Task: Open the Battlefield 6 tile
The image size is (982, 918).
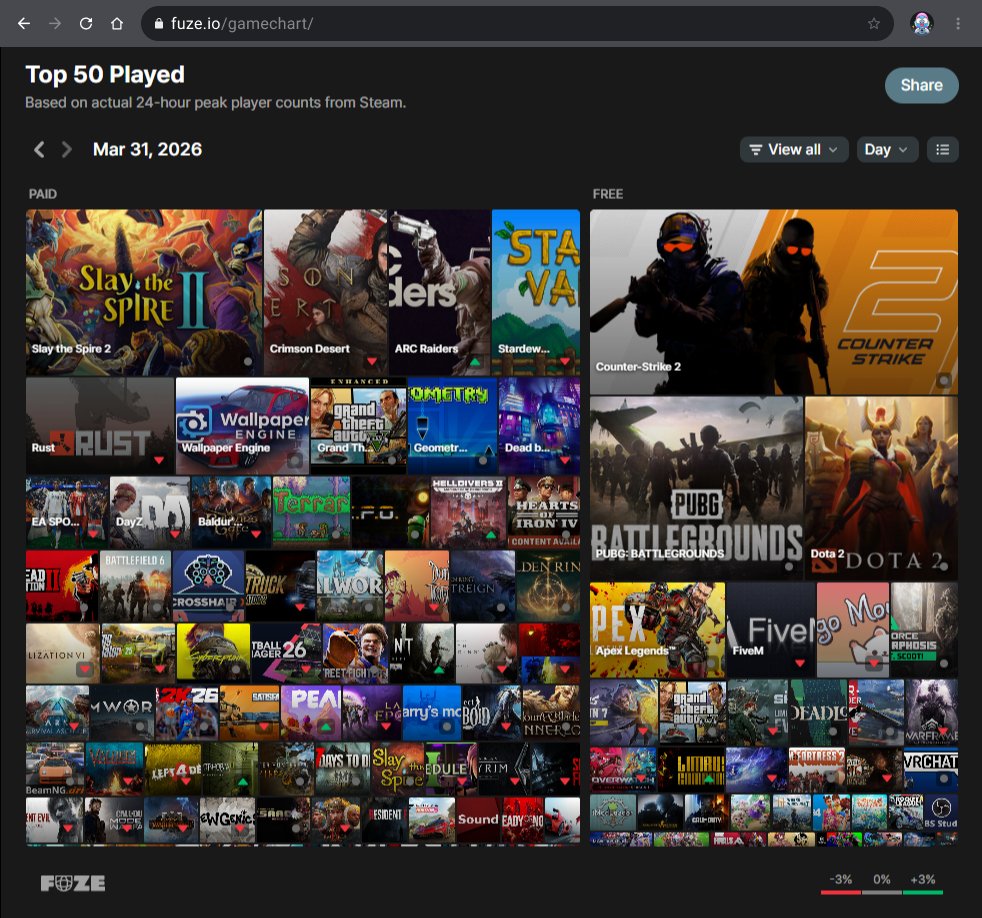Action: 135,586
